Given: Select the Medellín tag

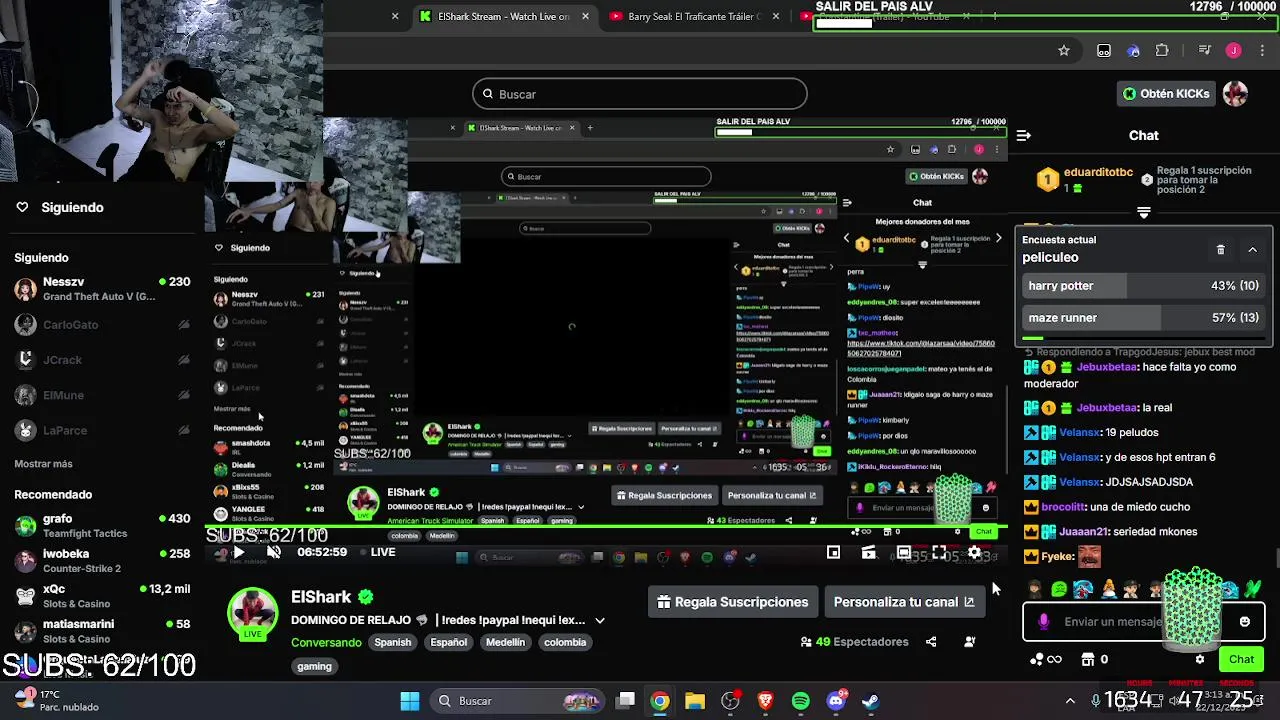Looking at the screenshot, I should pos(505,642).
